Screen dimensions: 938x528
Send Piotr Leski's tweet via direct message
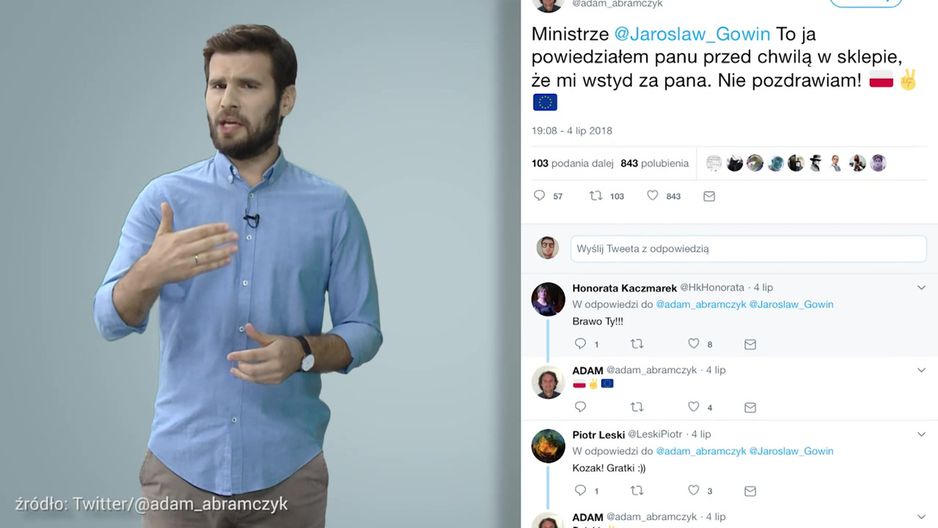tap(750, 491)
